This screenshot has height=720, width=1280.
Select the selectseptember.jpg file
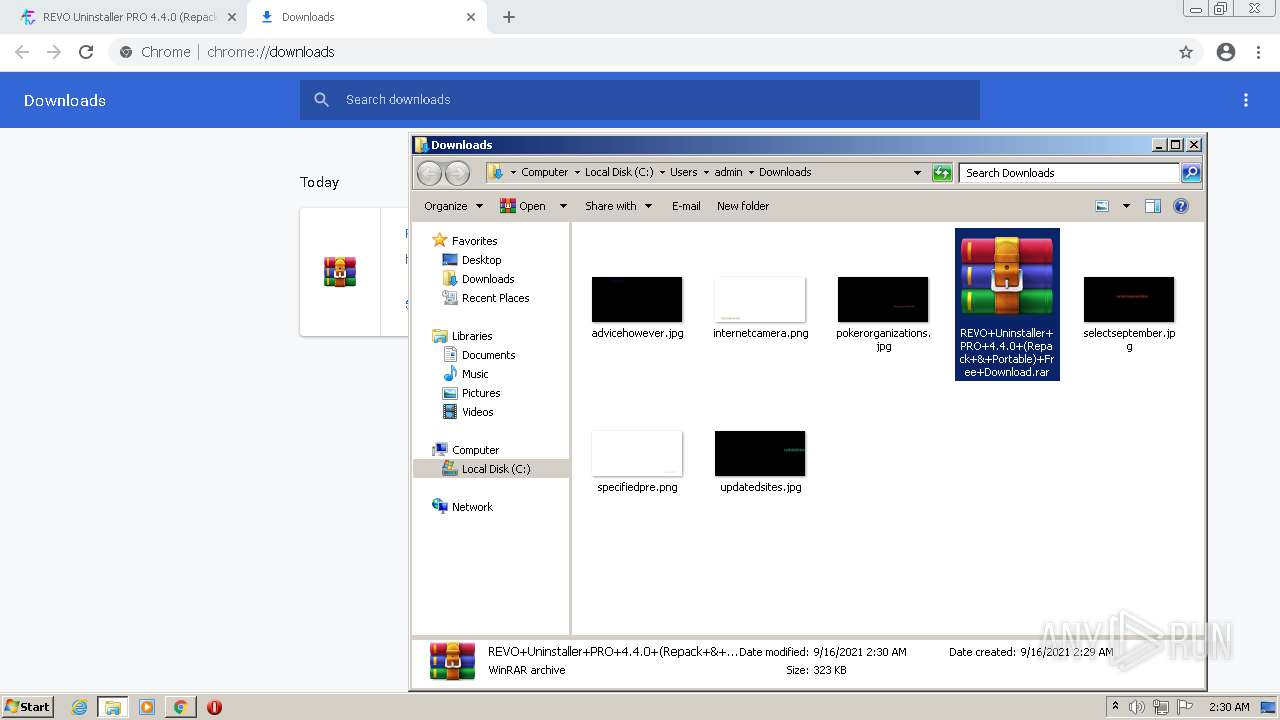(x=1129, y=314)
